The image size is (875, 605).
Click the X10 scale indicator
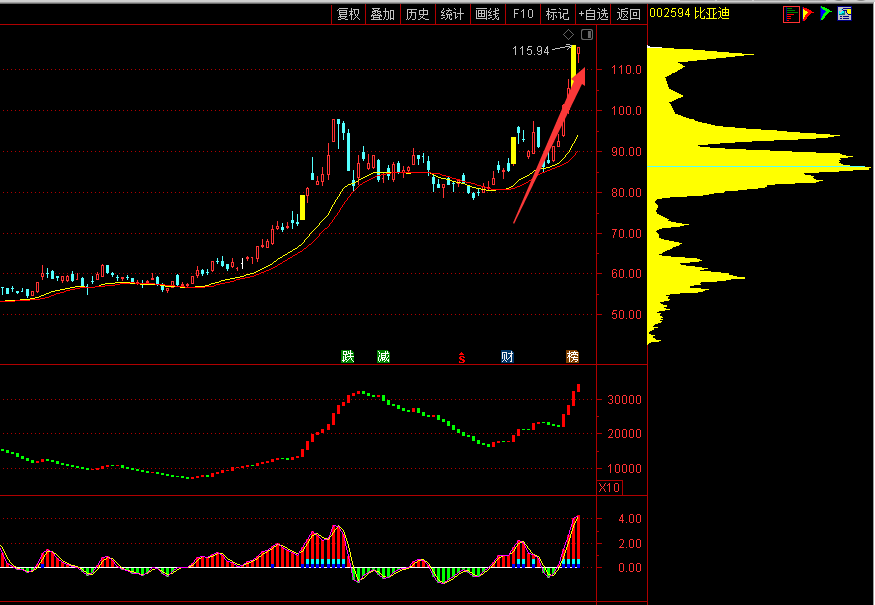coord(609,487)
